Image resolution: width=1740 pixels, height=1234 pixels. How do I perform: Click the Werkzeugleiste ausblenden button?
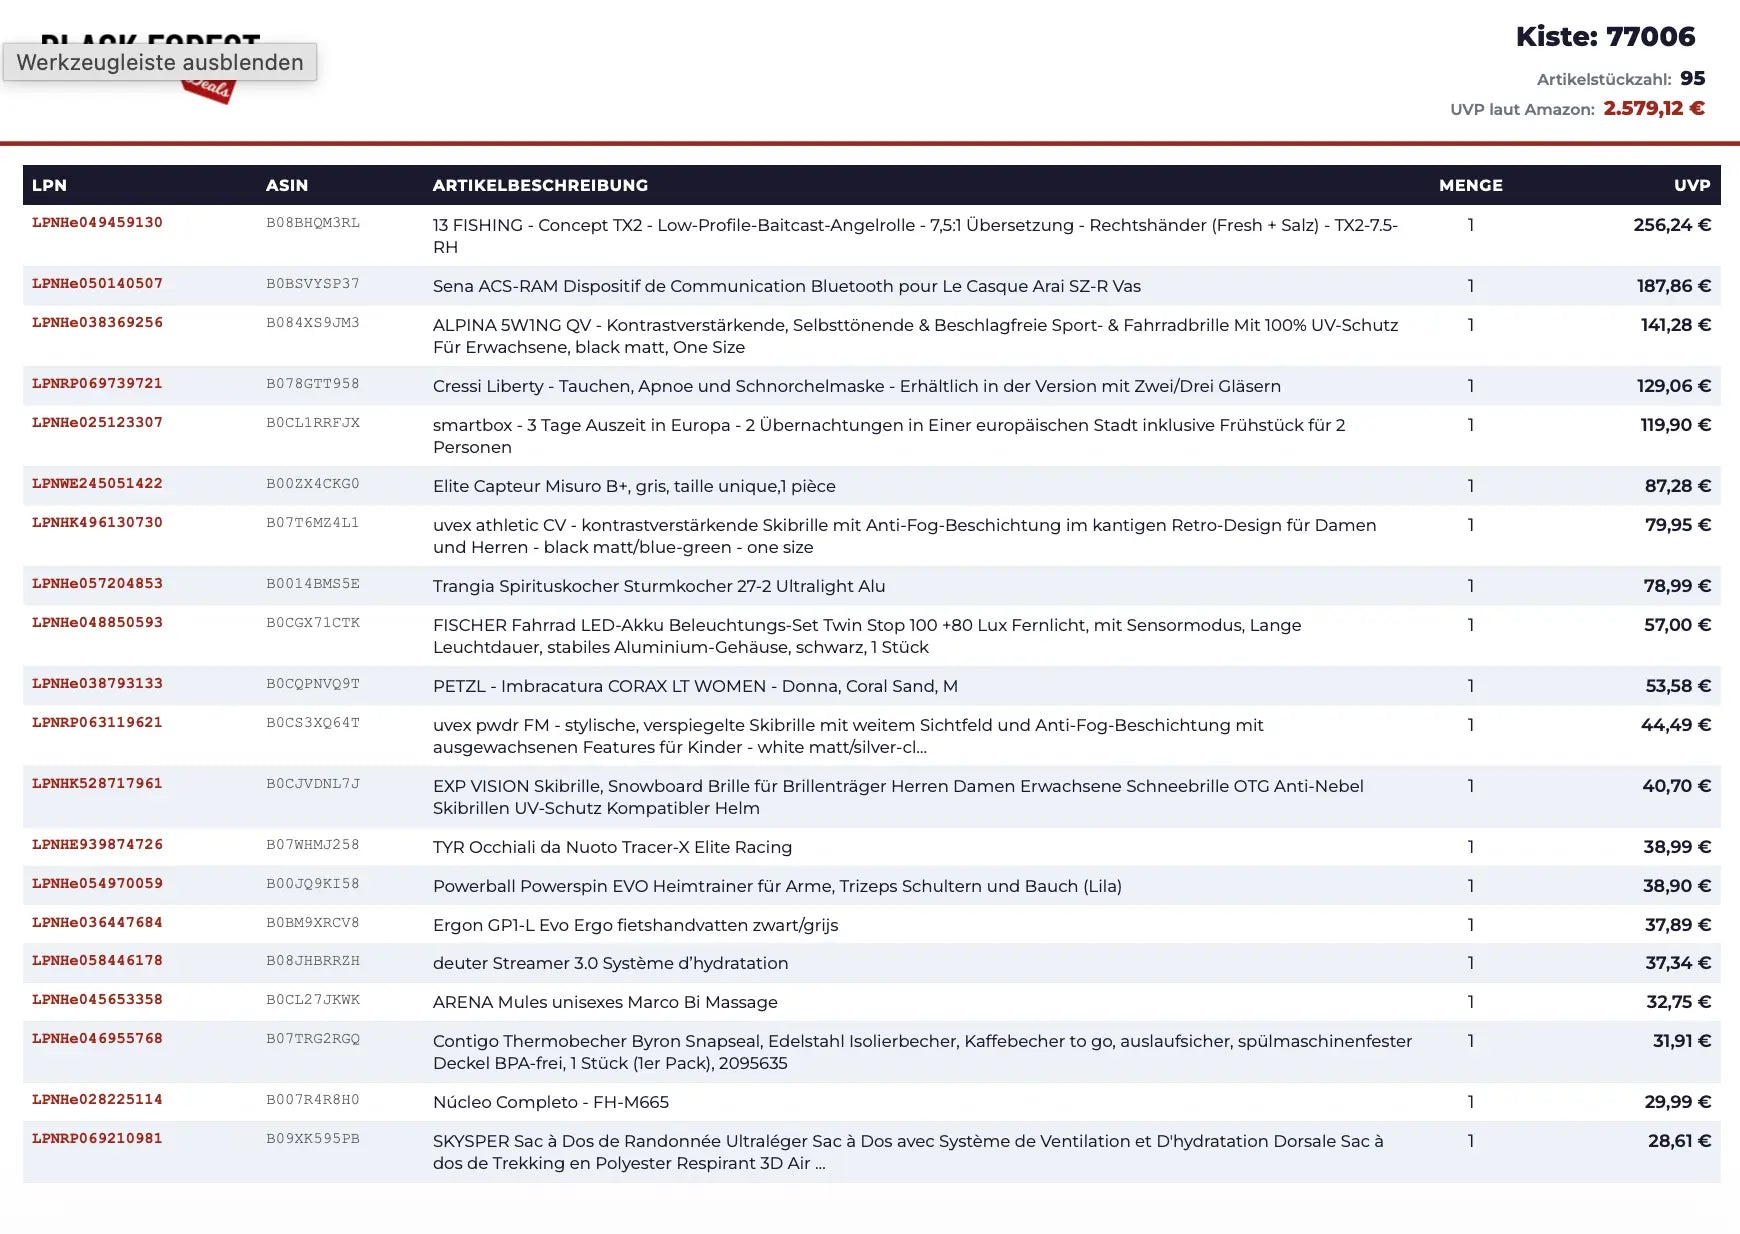160,62
